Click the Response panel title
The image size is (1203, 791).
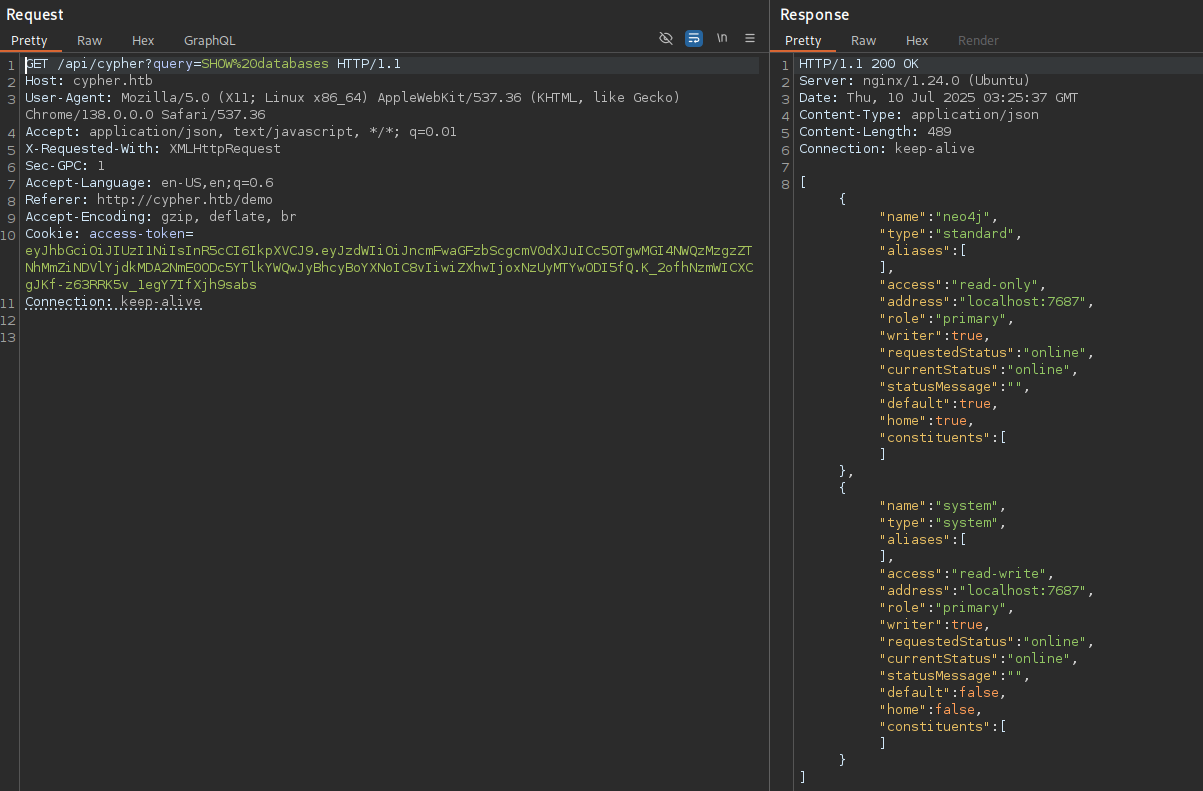[x=814, y=15]
